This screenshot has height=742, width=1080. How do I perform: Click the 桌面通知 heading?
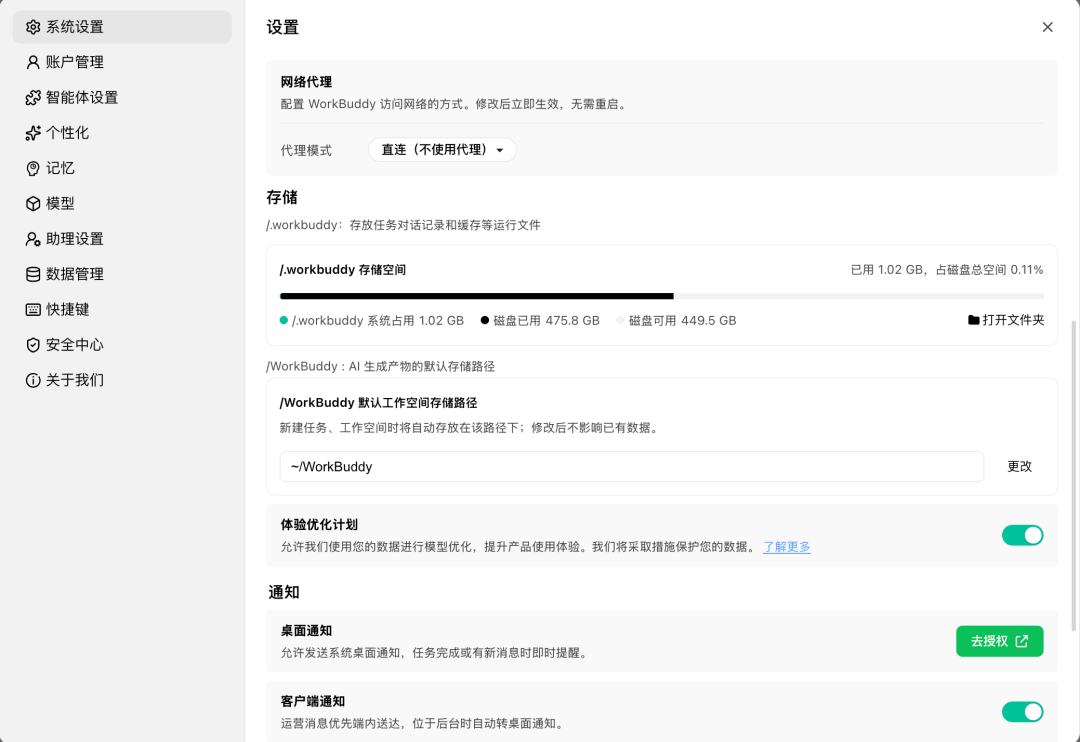coord(307,631)
